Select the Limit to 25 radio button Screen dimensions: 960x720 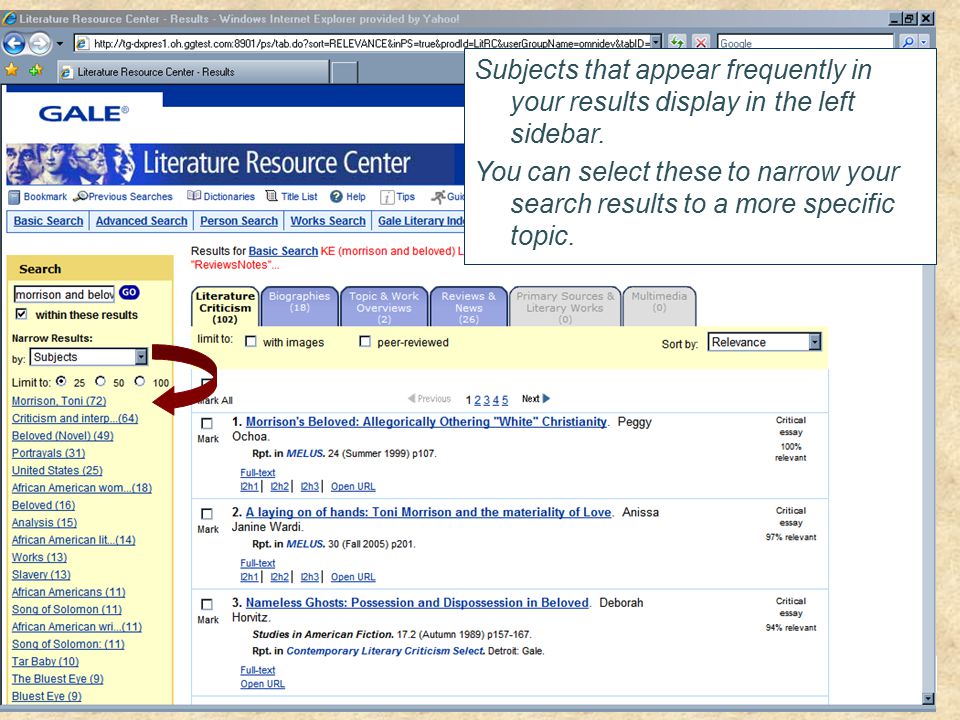(x=61, y=381)
